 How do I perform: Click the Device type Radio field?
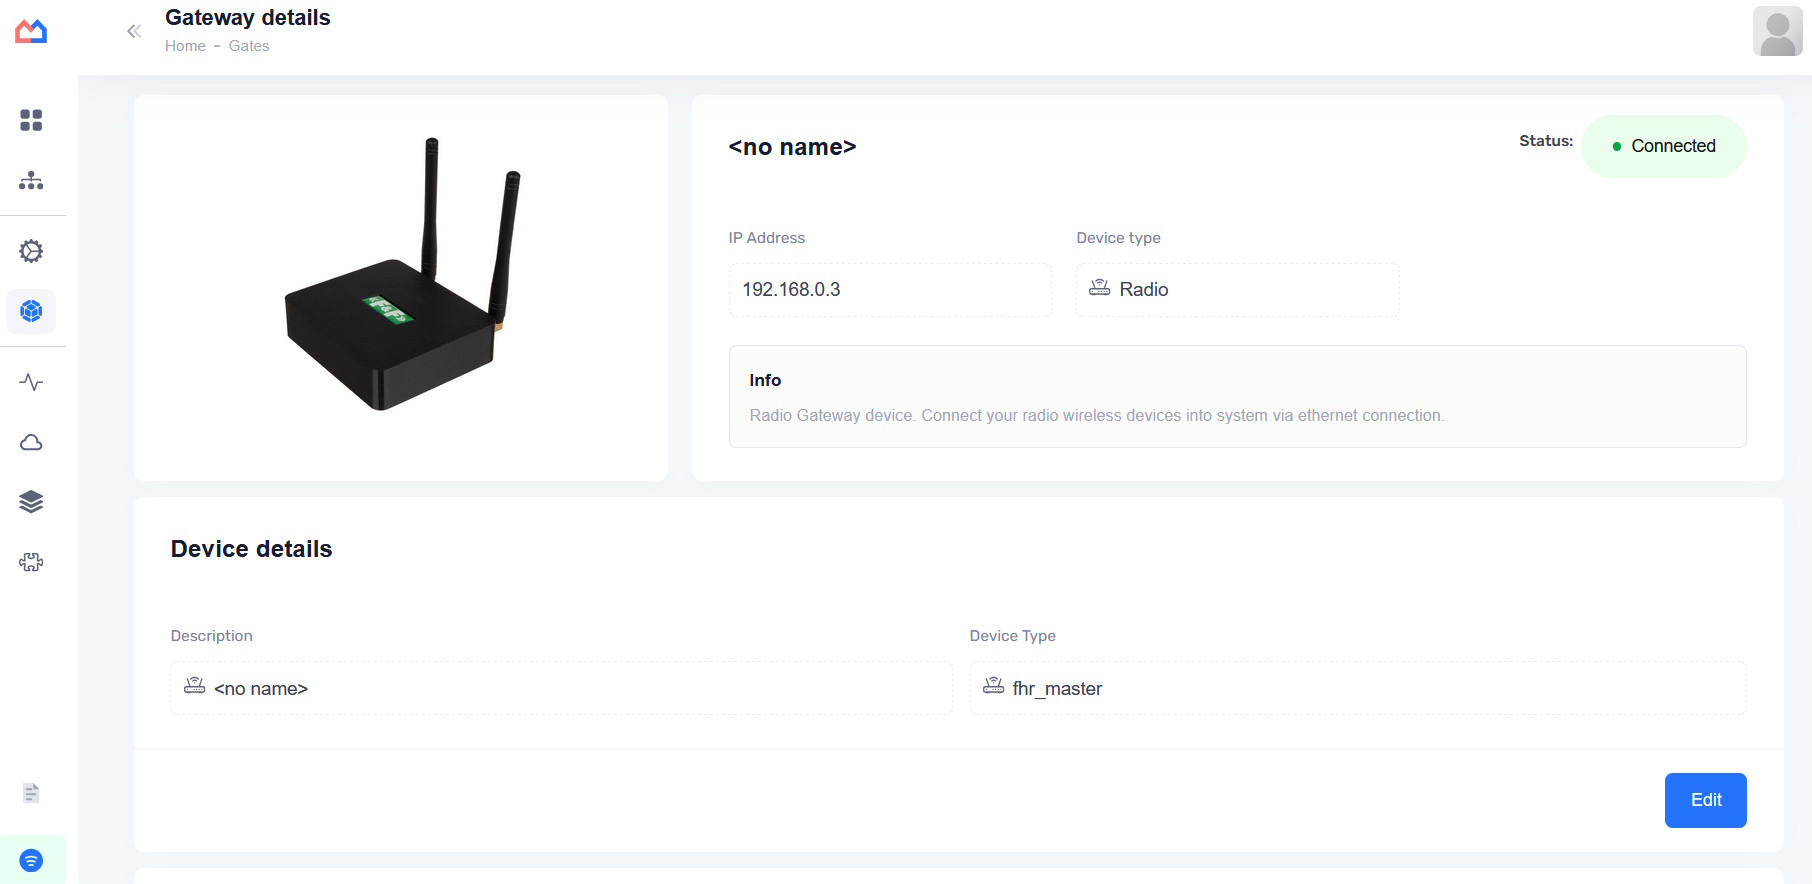click(1237, 290)
